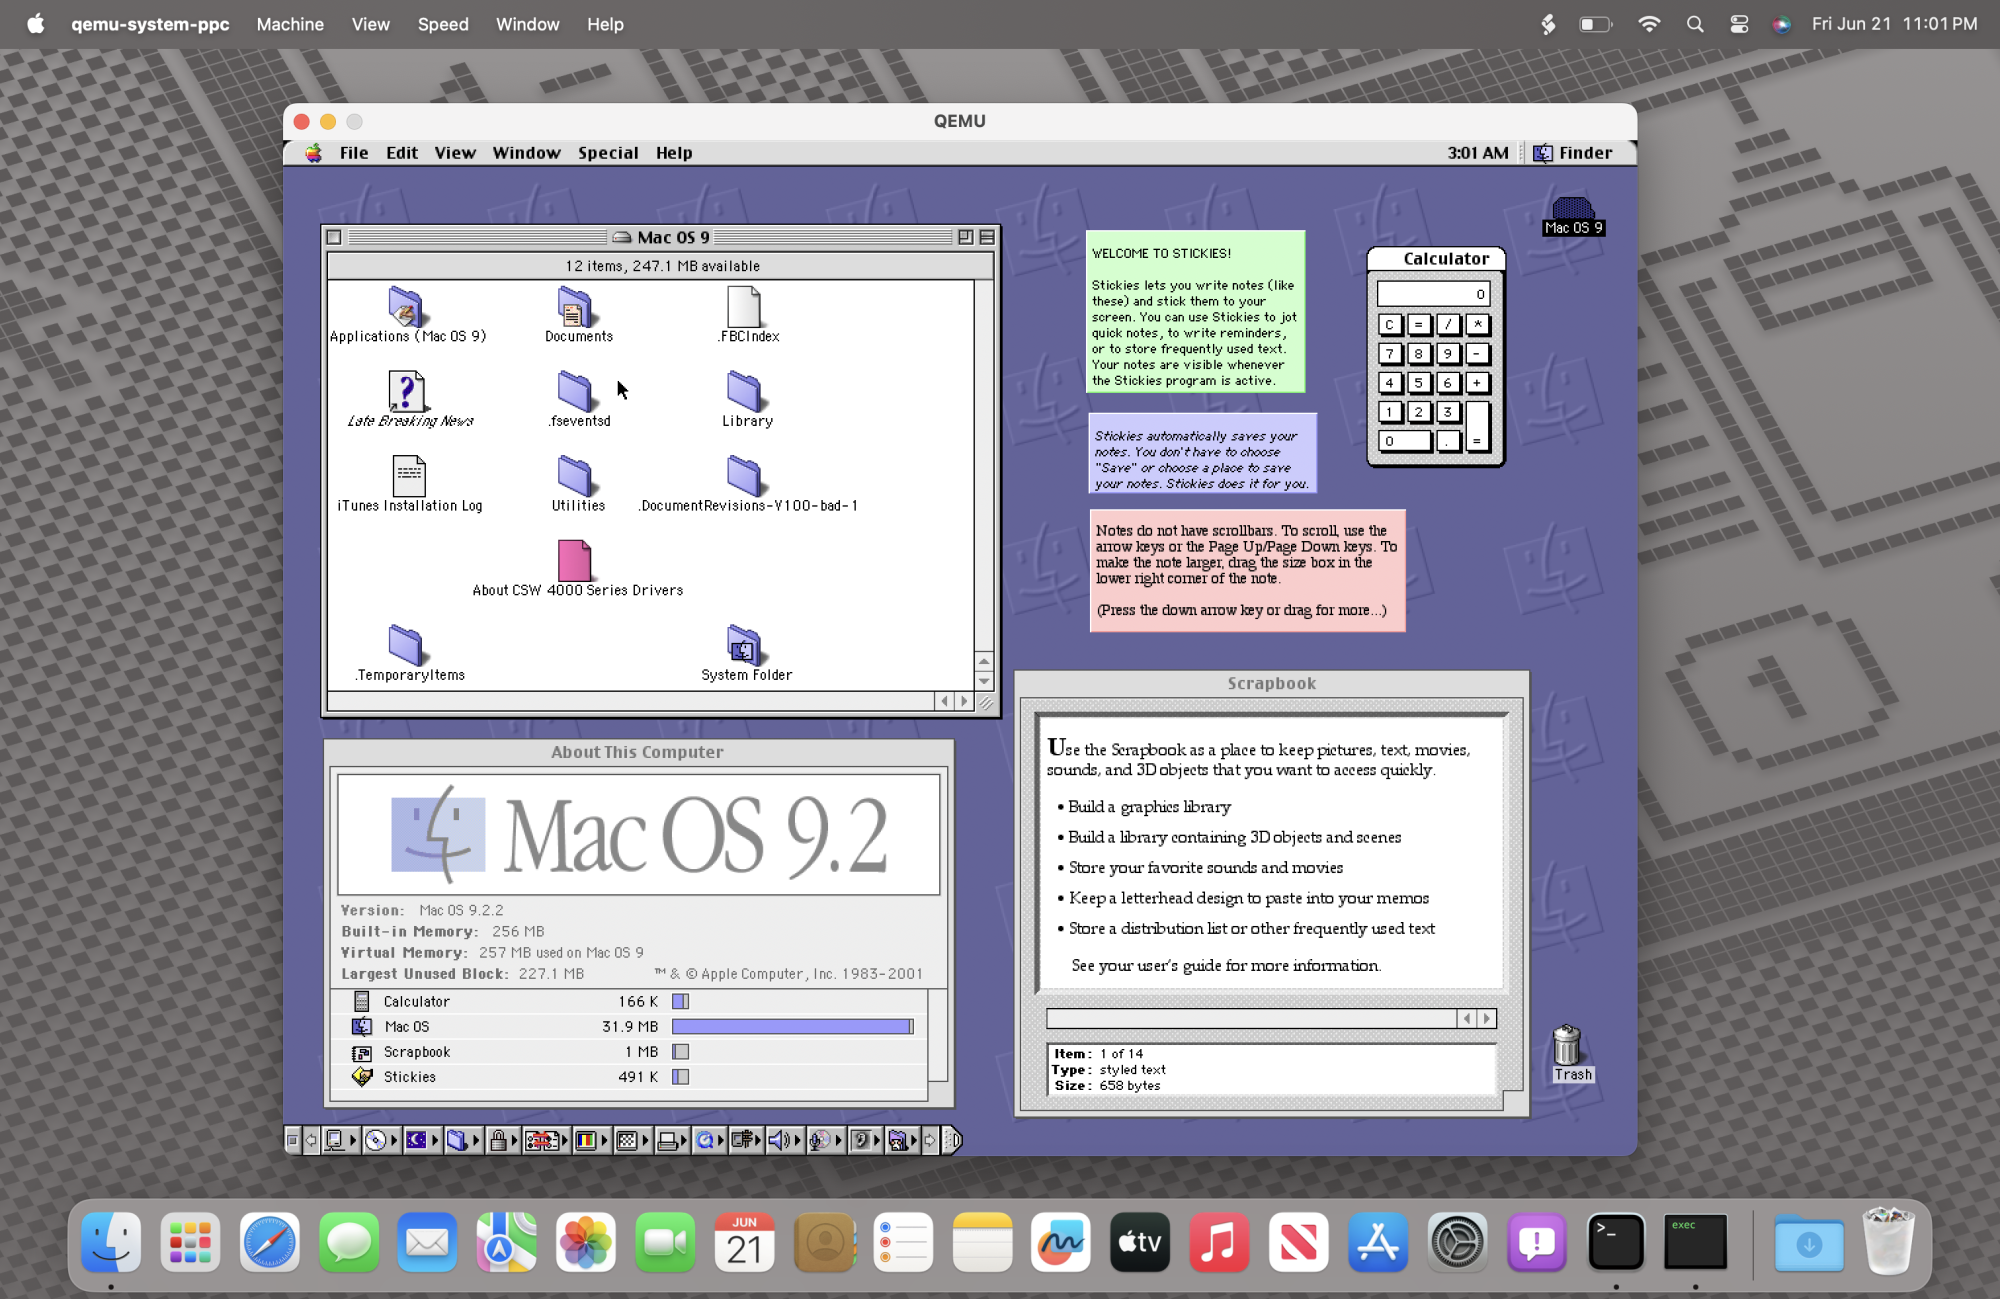Open the Special menu

click(607, 153)
